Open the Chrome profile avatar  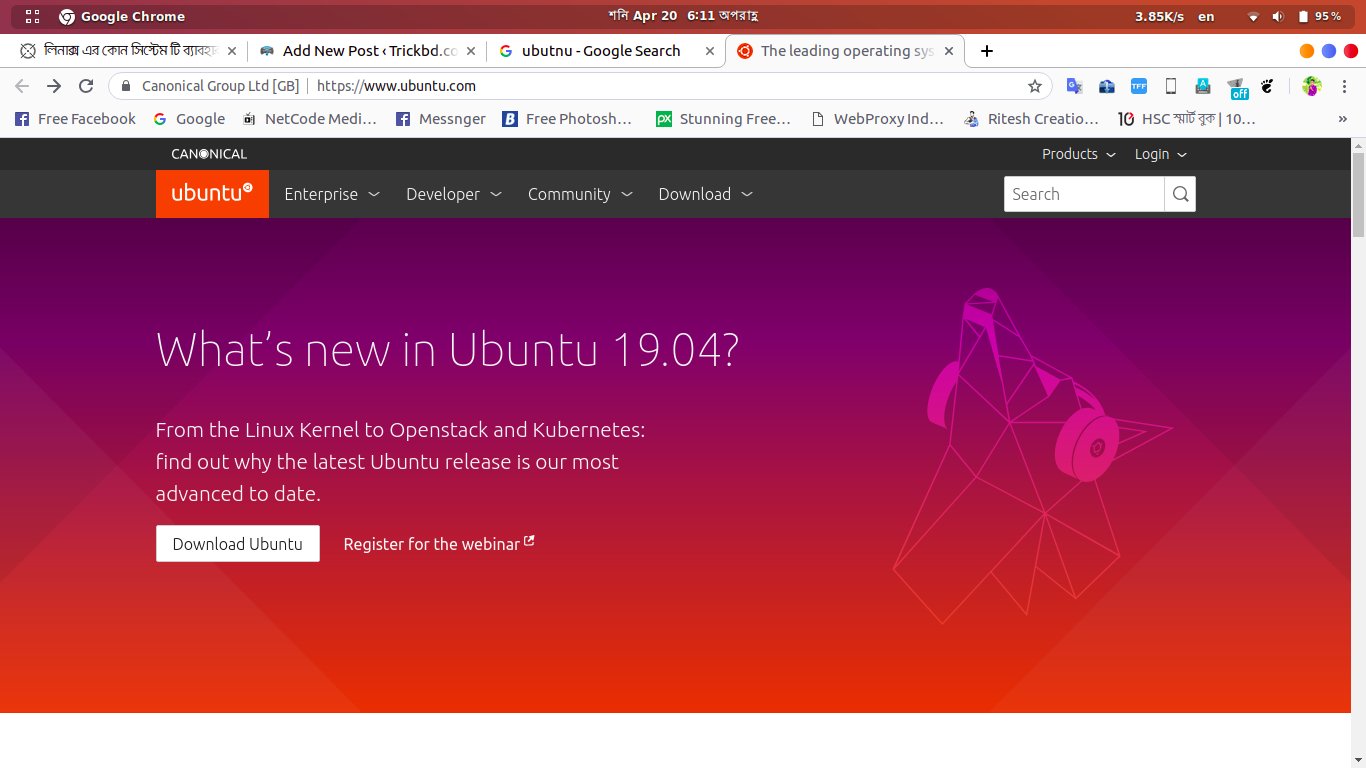[x=1312, y=86]
